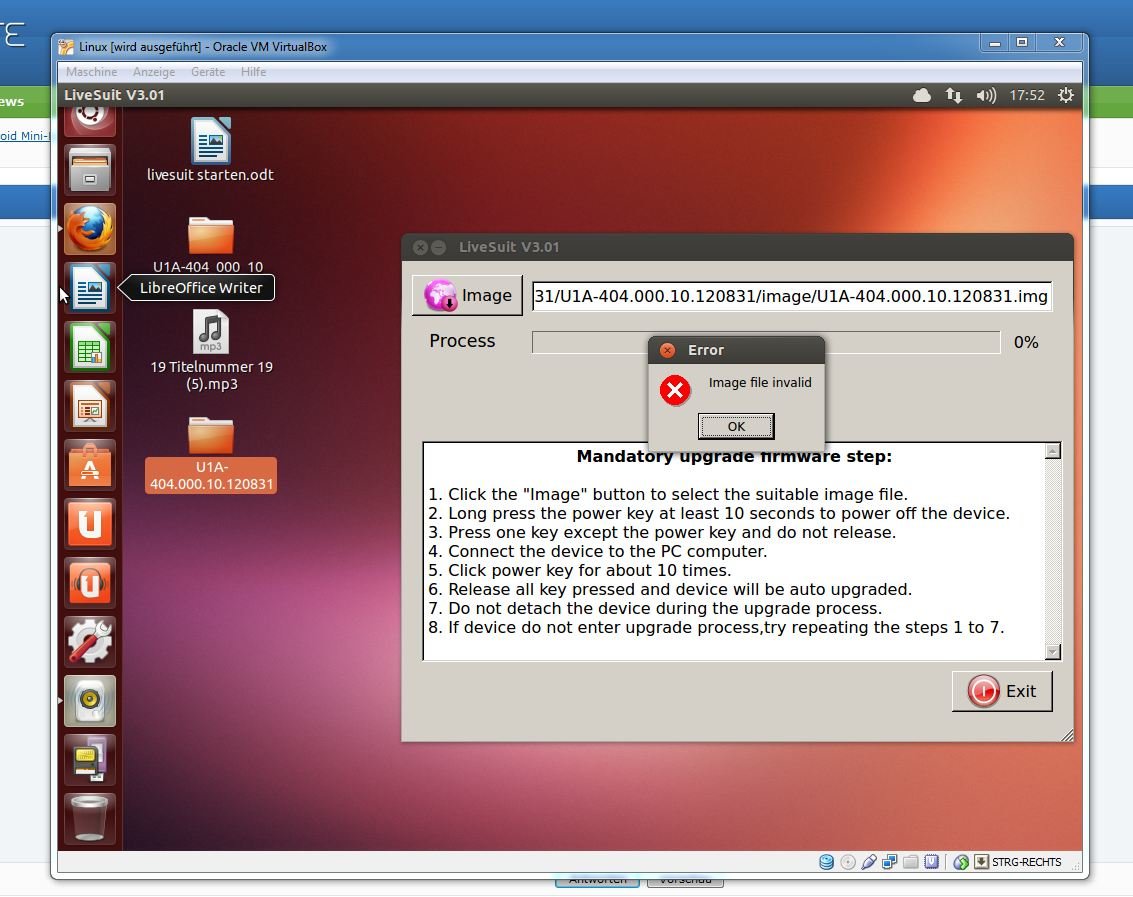Open Ubuntu One Music headphones icon
Screen dimensions: 1133x897
point(90,583)
